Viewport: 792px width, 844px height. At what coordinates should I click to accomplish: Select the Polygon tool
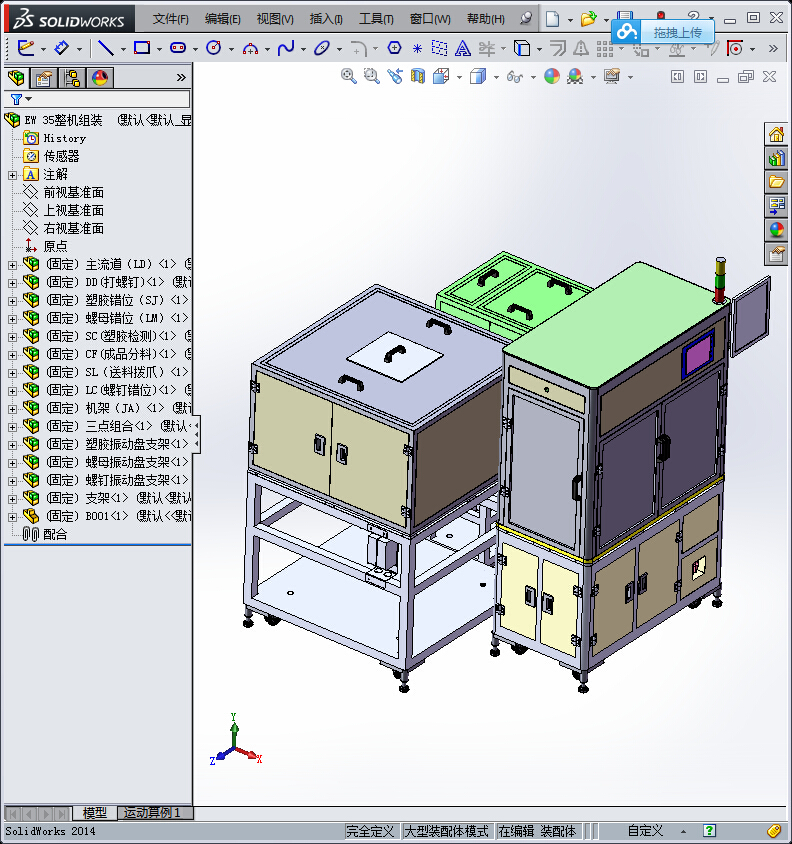[394, 48]
